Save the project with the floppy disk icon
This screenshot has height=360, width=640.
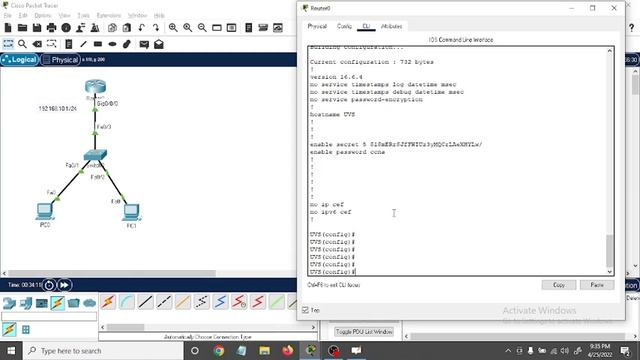pos(37,28)
